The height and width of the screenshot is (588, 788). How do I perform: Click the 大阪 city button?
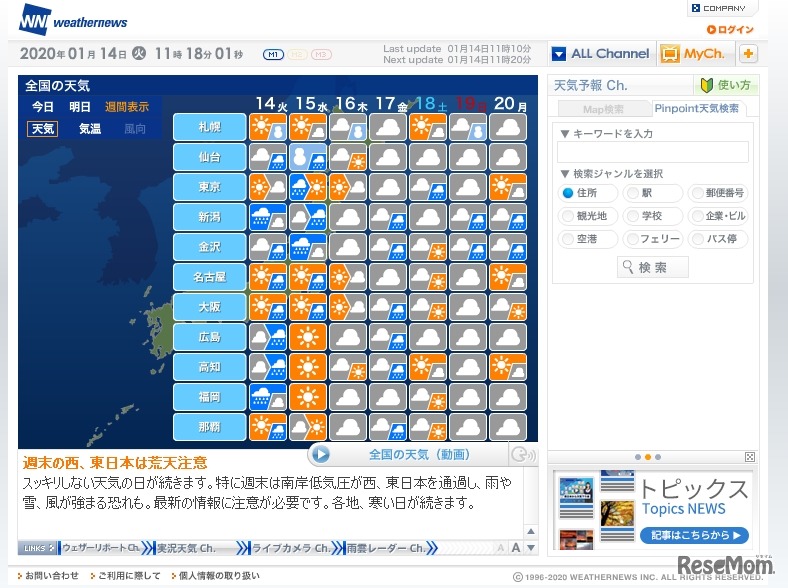pyautogui.click(x=210, y=307)
